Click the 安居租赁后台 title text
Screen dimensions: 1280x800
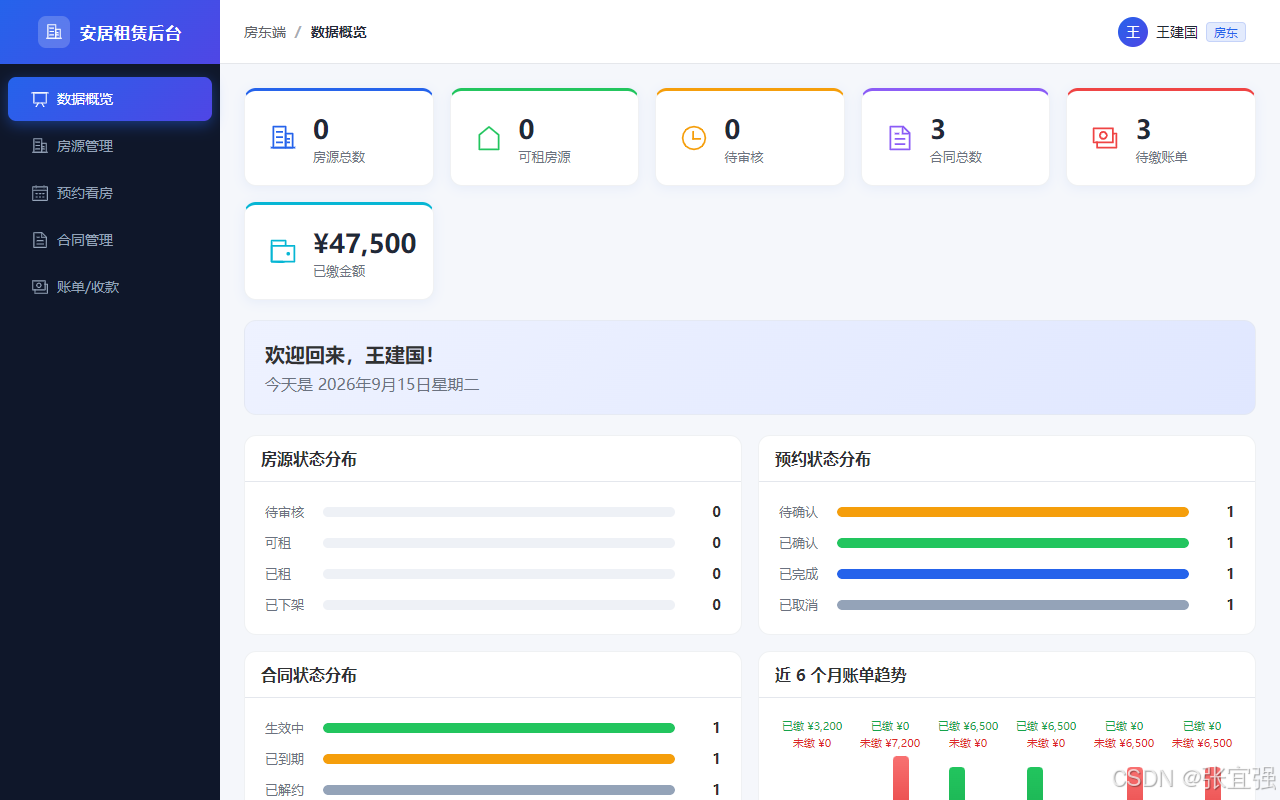click(x=131, y=33)
